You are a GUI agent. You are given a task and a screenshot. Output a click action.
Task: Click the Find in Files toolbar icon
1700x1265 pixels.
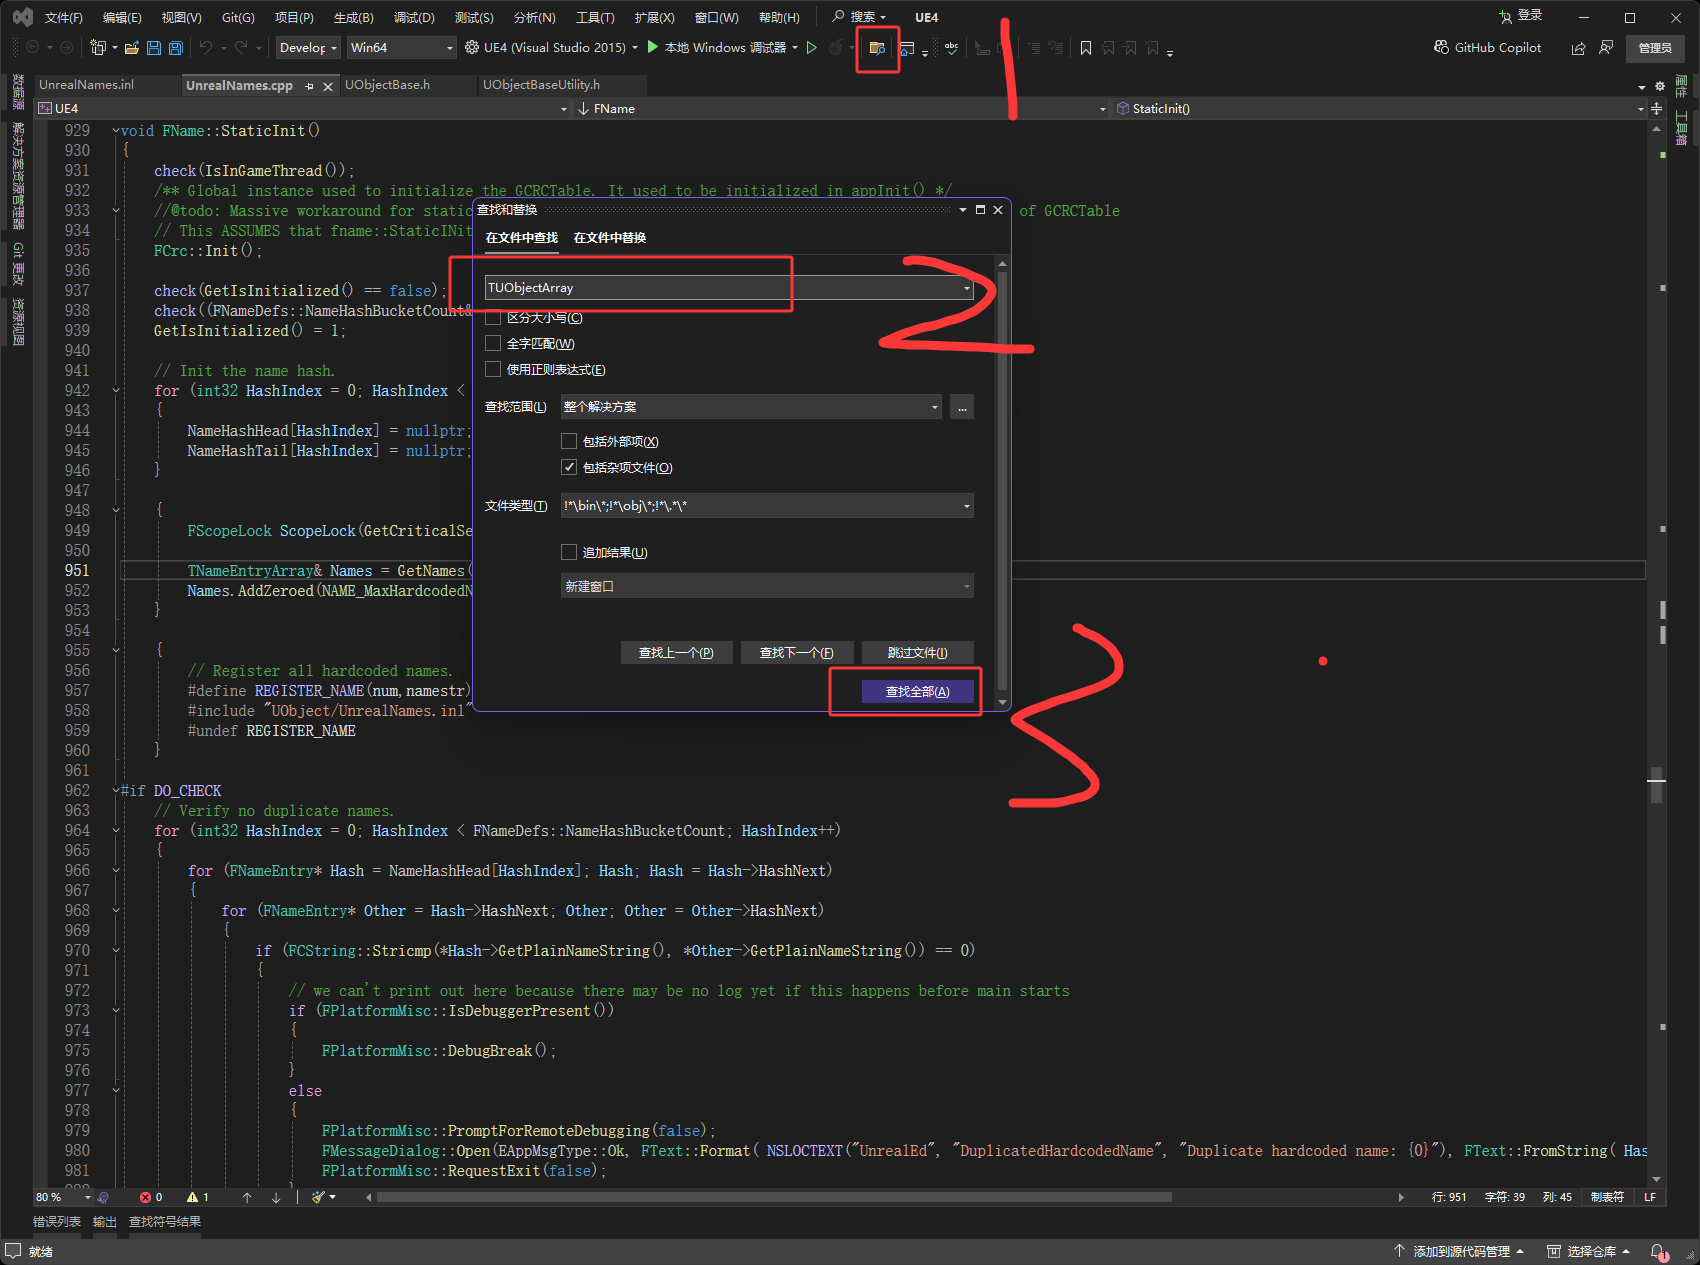(x=877, y=48)
